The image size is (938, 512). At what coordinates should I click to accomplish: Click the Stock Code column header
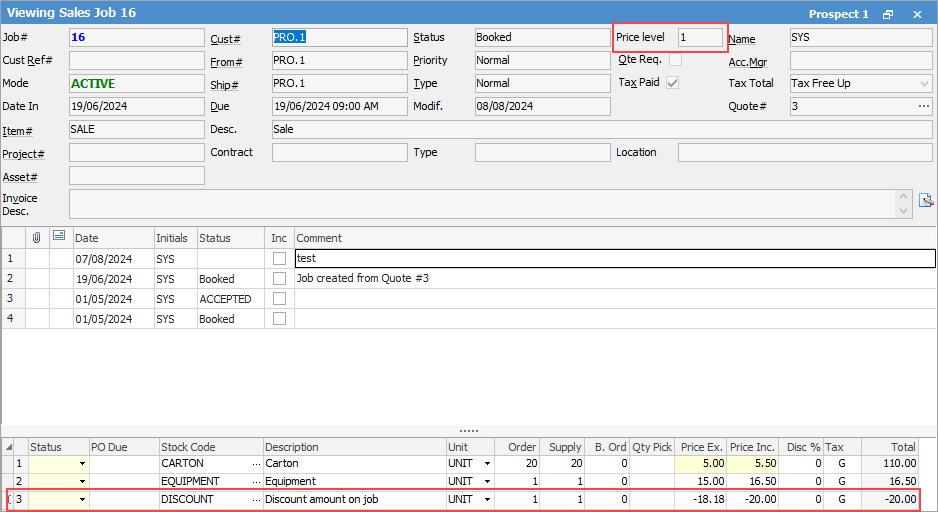click(x=188, y=447)
